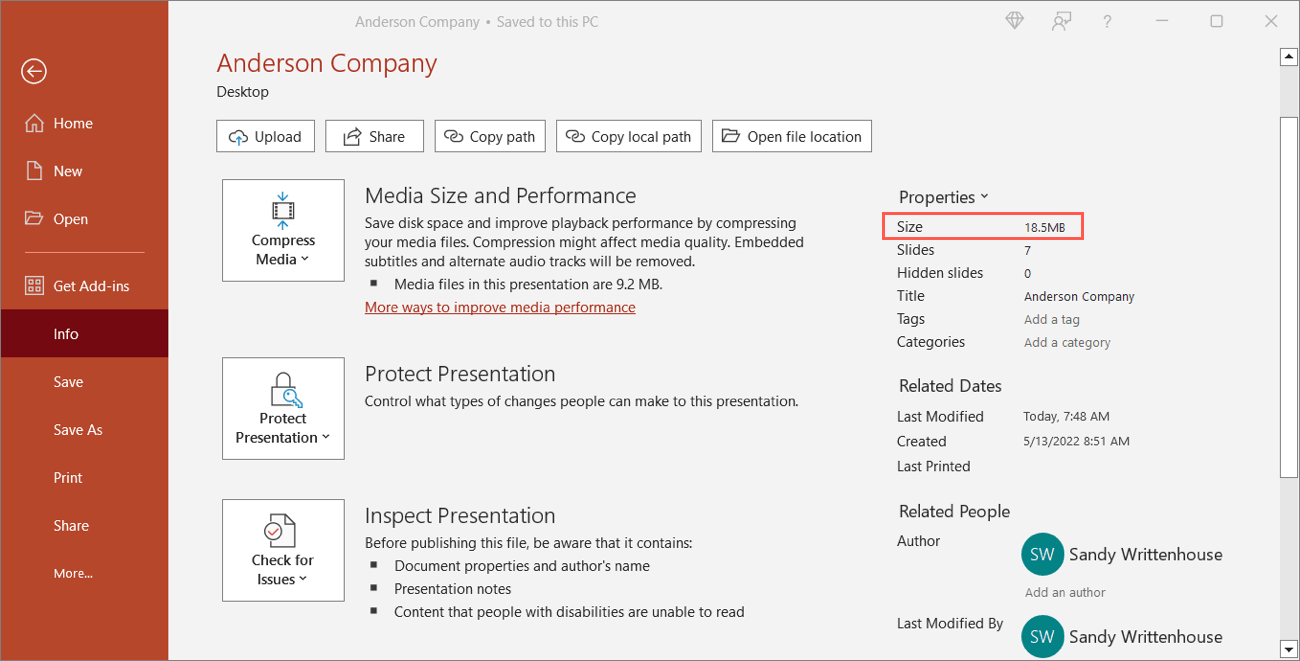Open the Protect Presentation dropdown label
This screenshot has height=661, width=1300.
(283, 428)
